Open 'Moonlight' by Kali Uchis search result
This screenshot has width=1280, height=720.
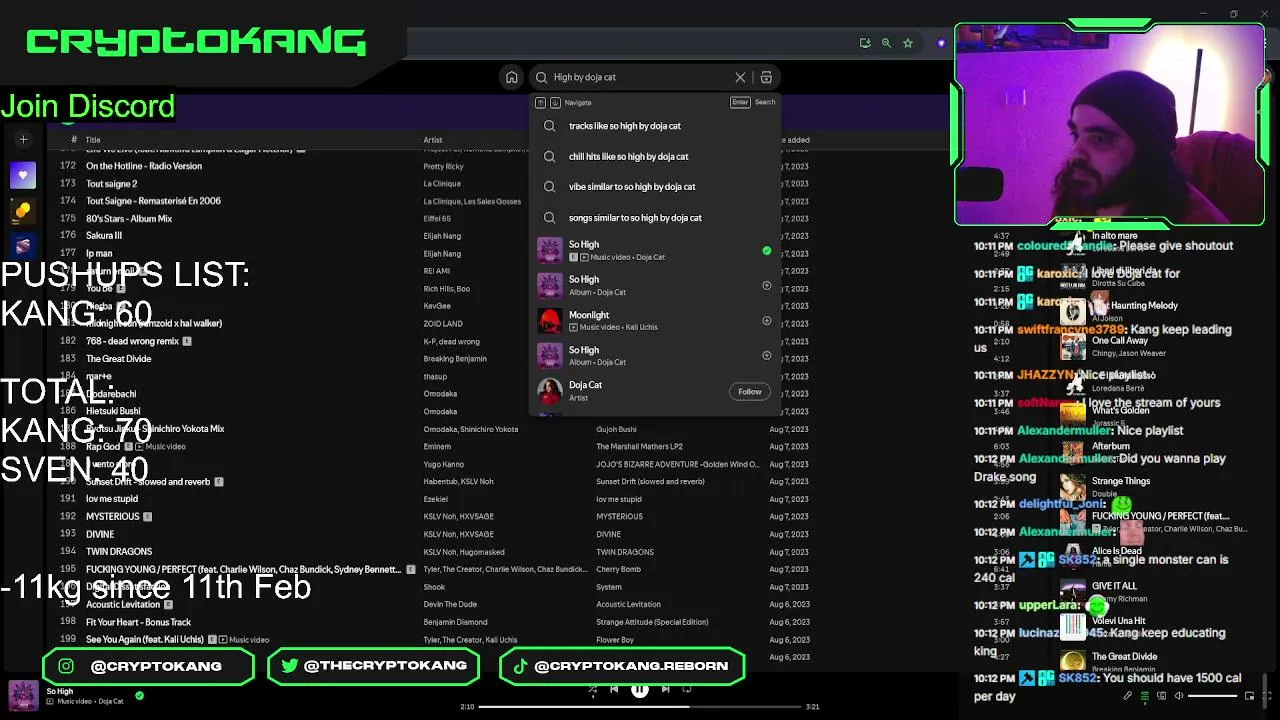pos(655,320)
